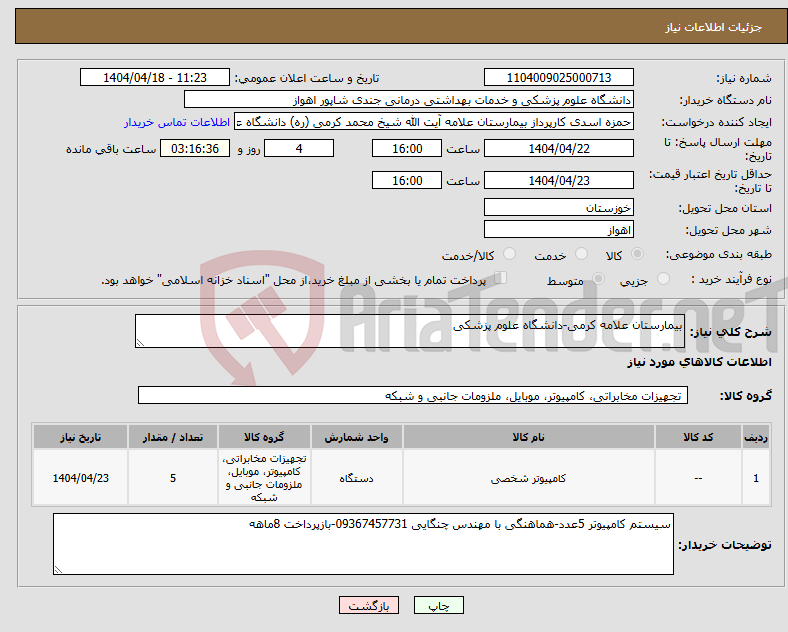
Task: Click the نام کالا column header
Action: coord(529,437)
